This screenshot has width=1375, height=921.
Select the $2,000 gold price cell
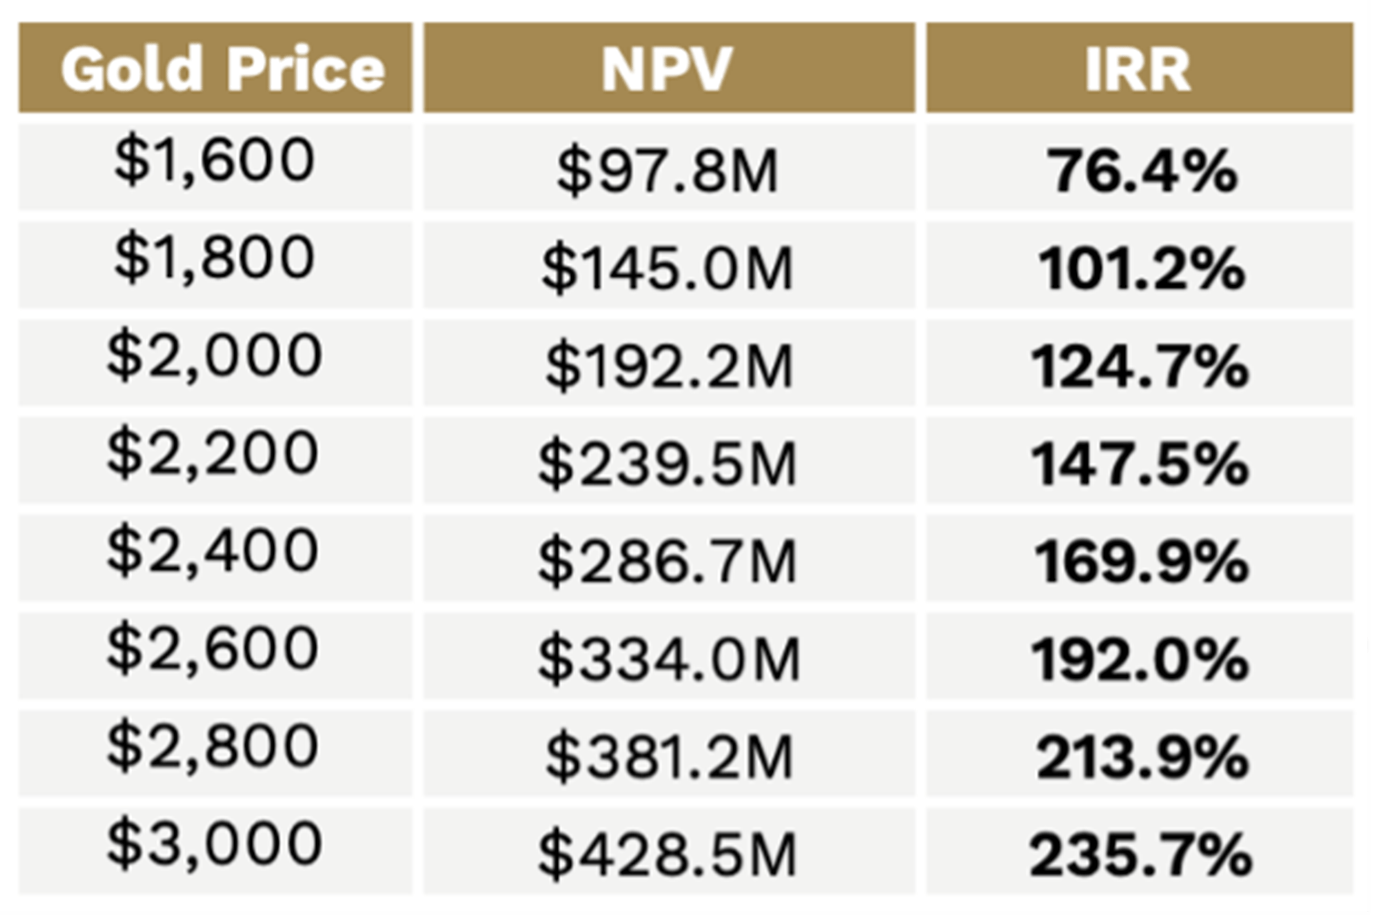click(x=215, y=362)
